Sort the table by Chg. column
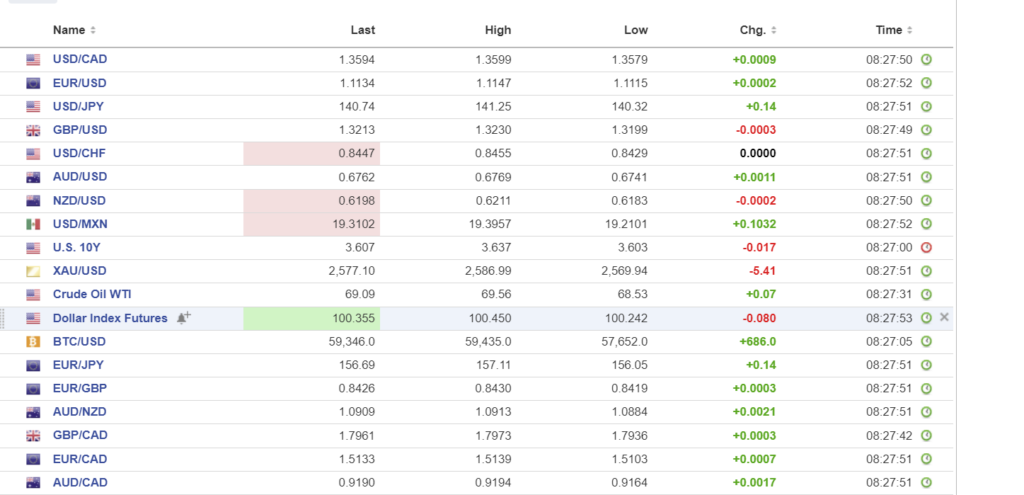 click(758, 31)
